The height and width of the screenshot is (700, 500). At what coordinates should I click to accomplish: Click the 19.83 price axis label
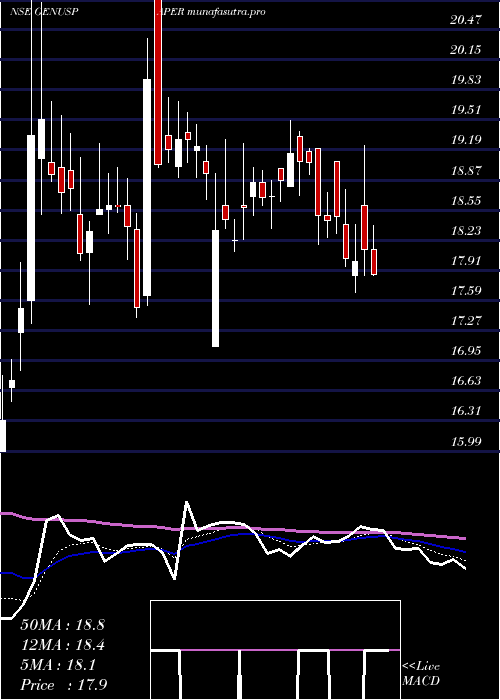tap(466, 80)
